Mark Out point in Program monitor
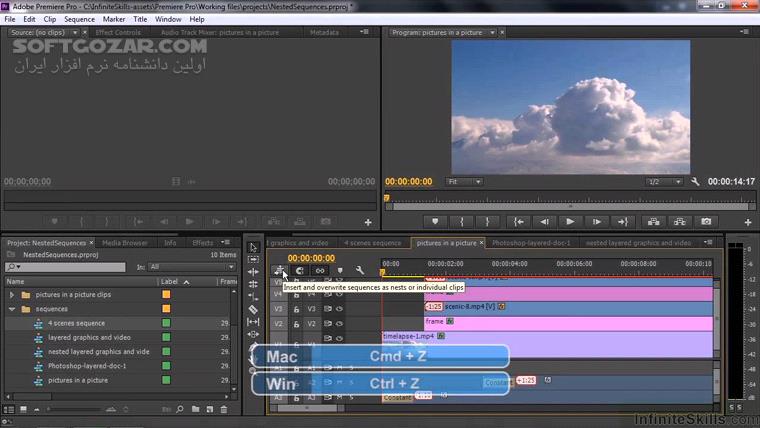Screen dimensions: 760x428 click(487, 222)
